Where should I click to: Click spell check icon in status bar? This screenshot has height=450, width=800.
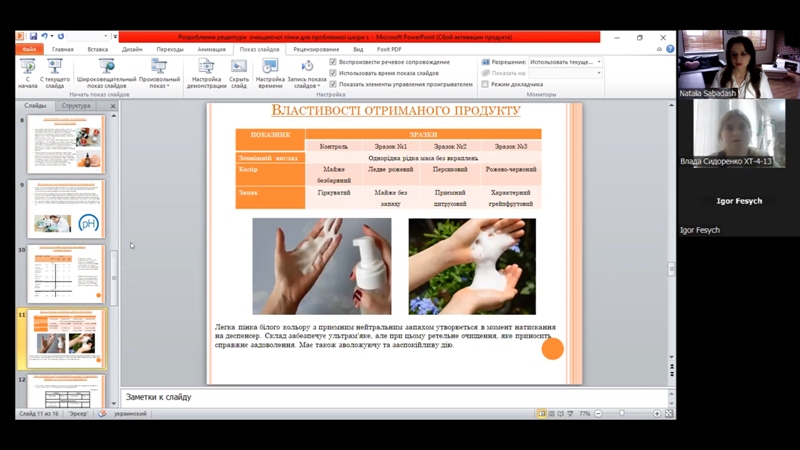(x=102, y=414)
